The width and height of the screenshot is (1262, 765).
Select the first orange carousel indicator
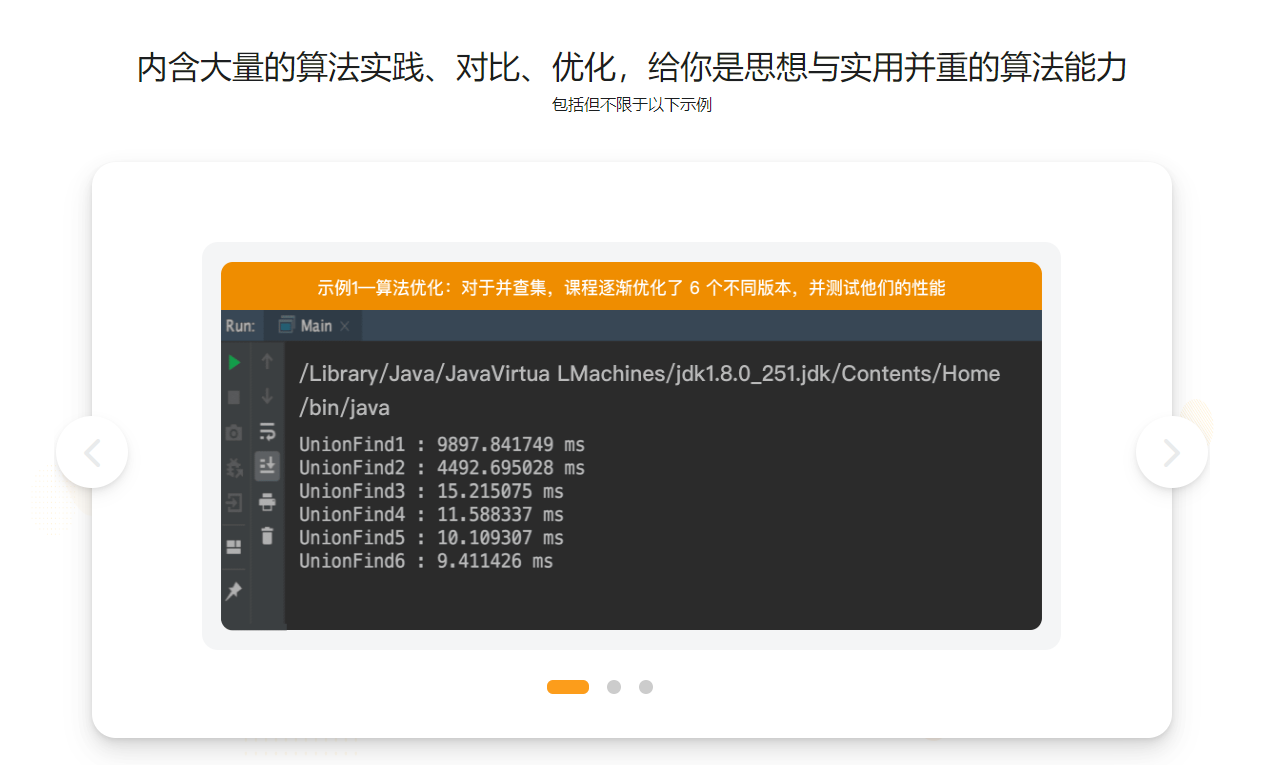click(x=567, y=687)
